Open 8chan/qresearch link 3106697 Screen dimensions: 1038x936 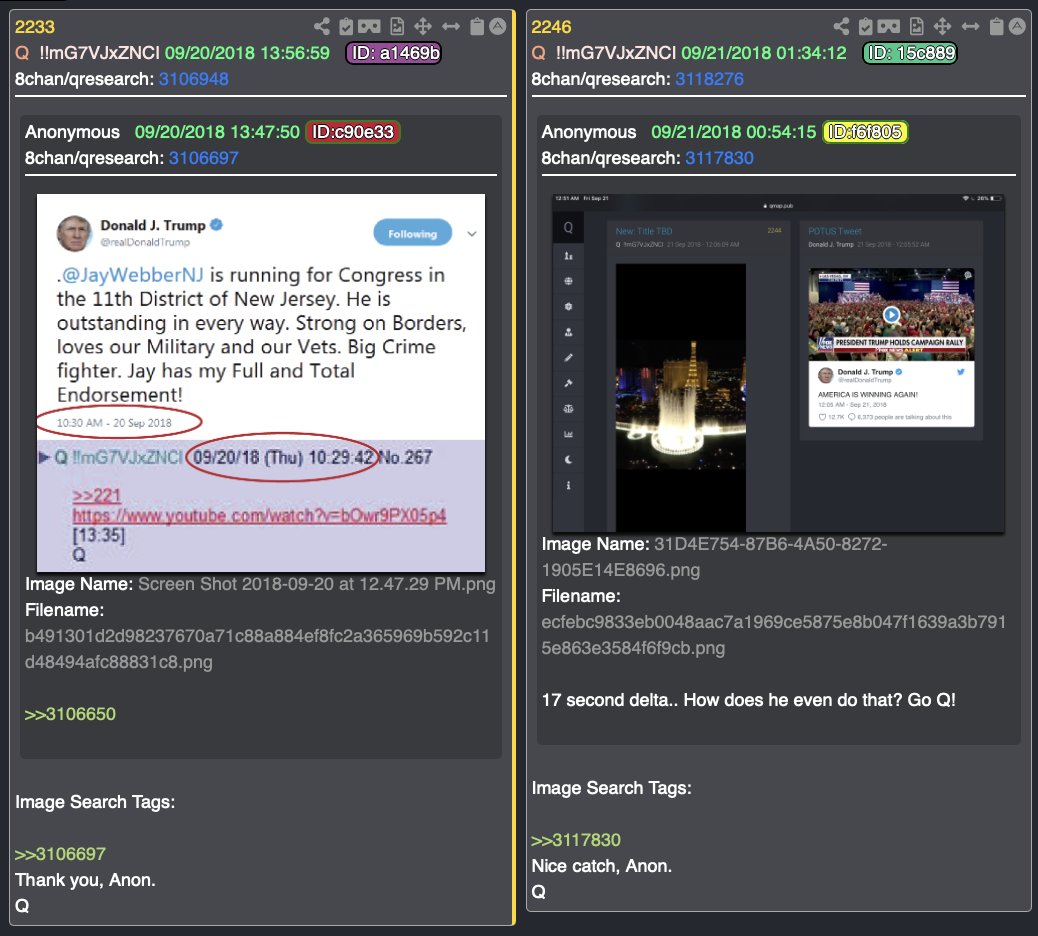tap(203, 158)
